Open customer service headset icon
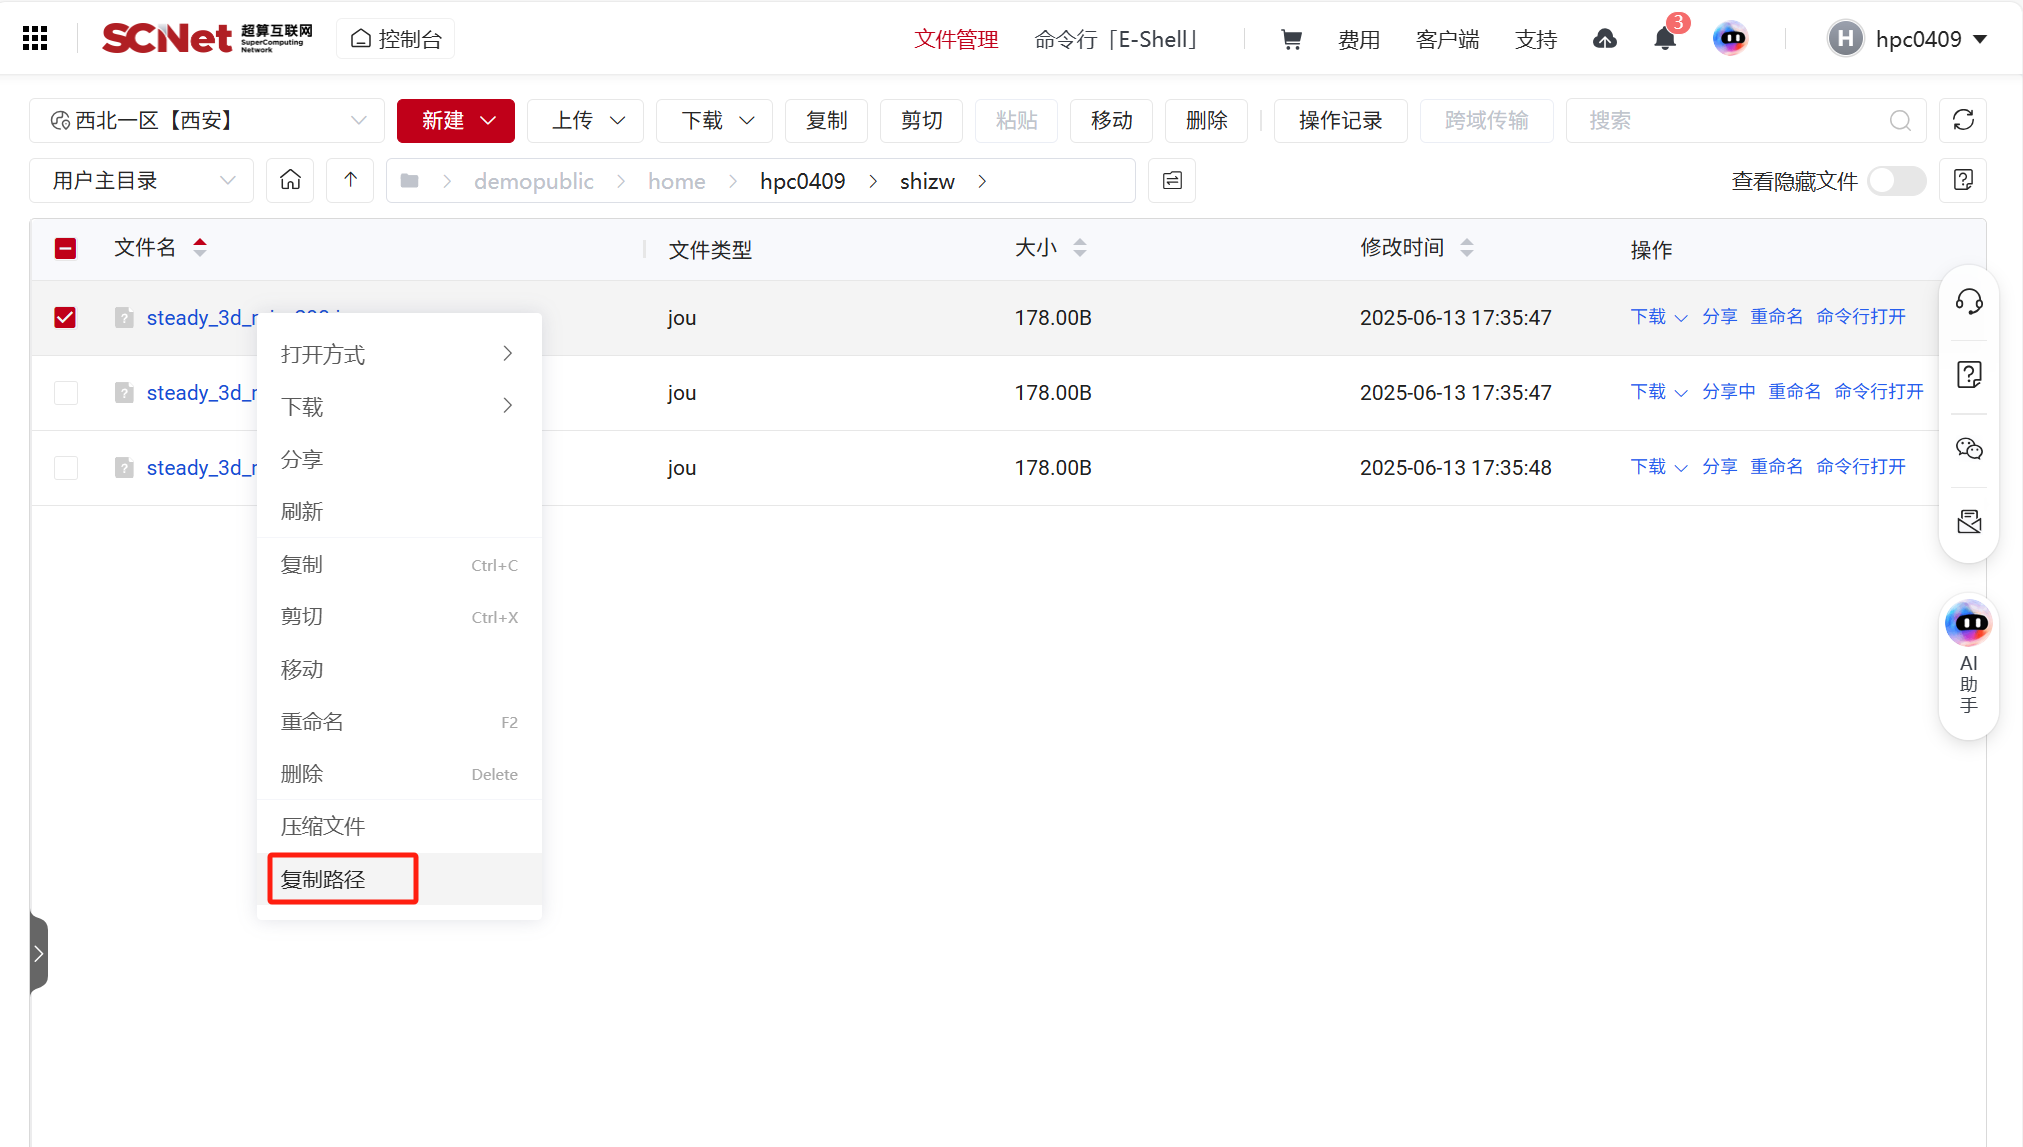 [1969, 301]
